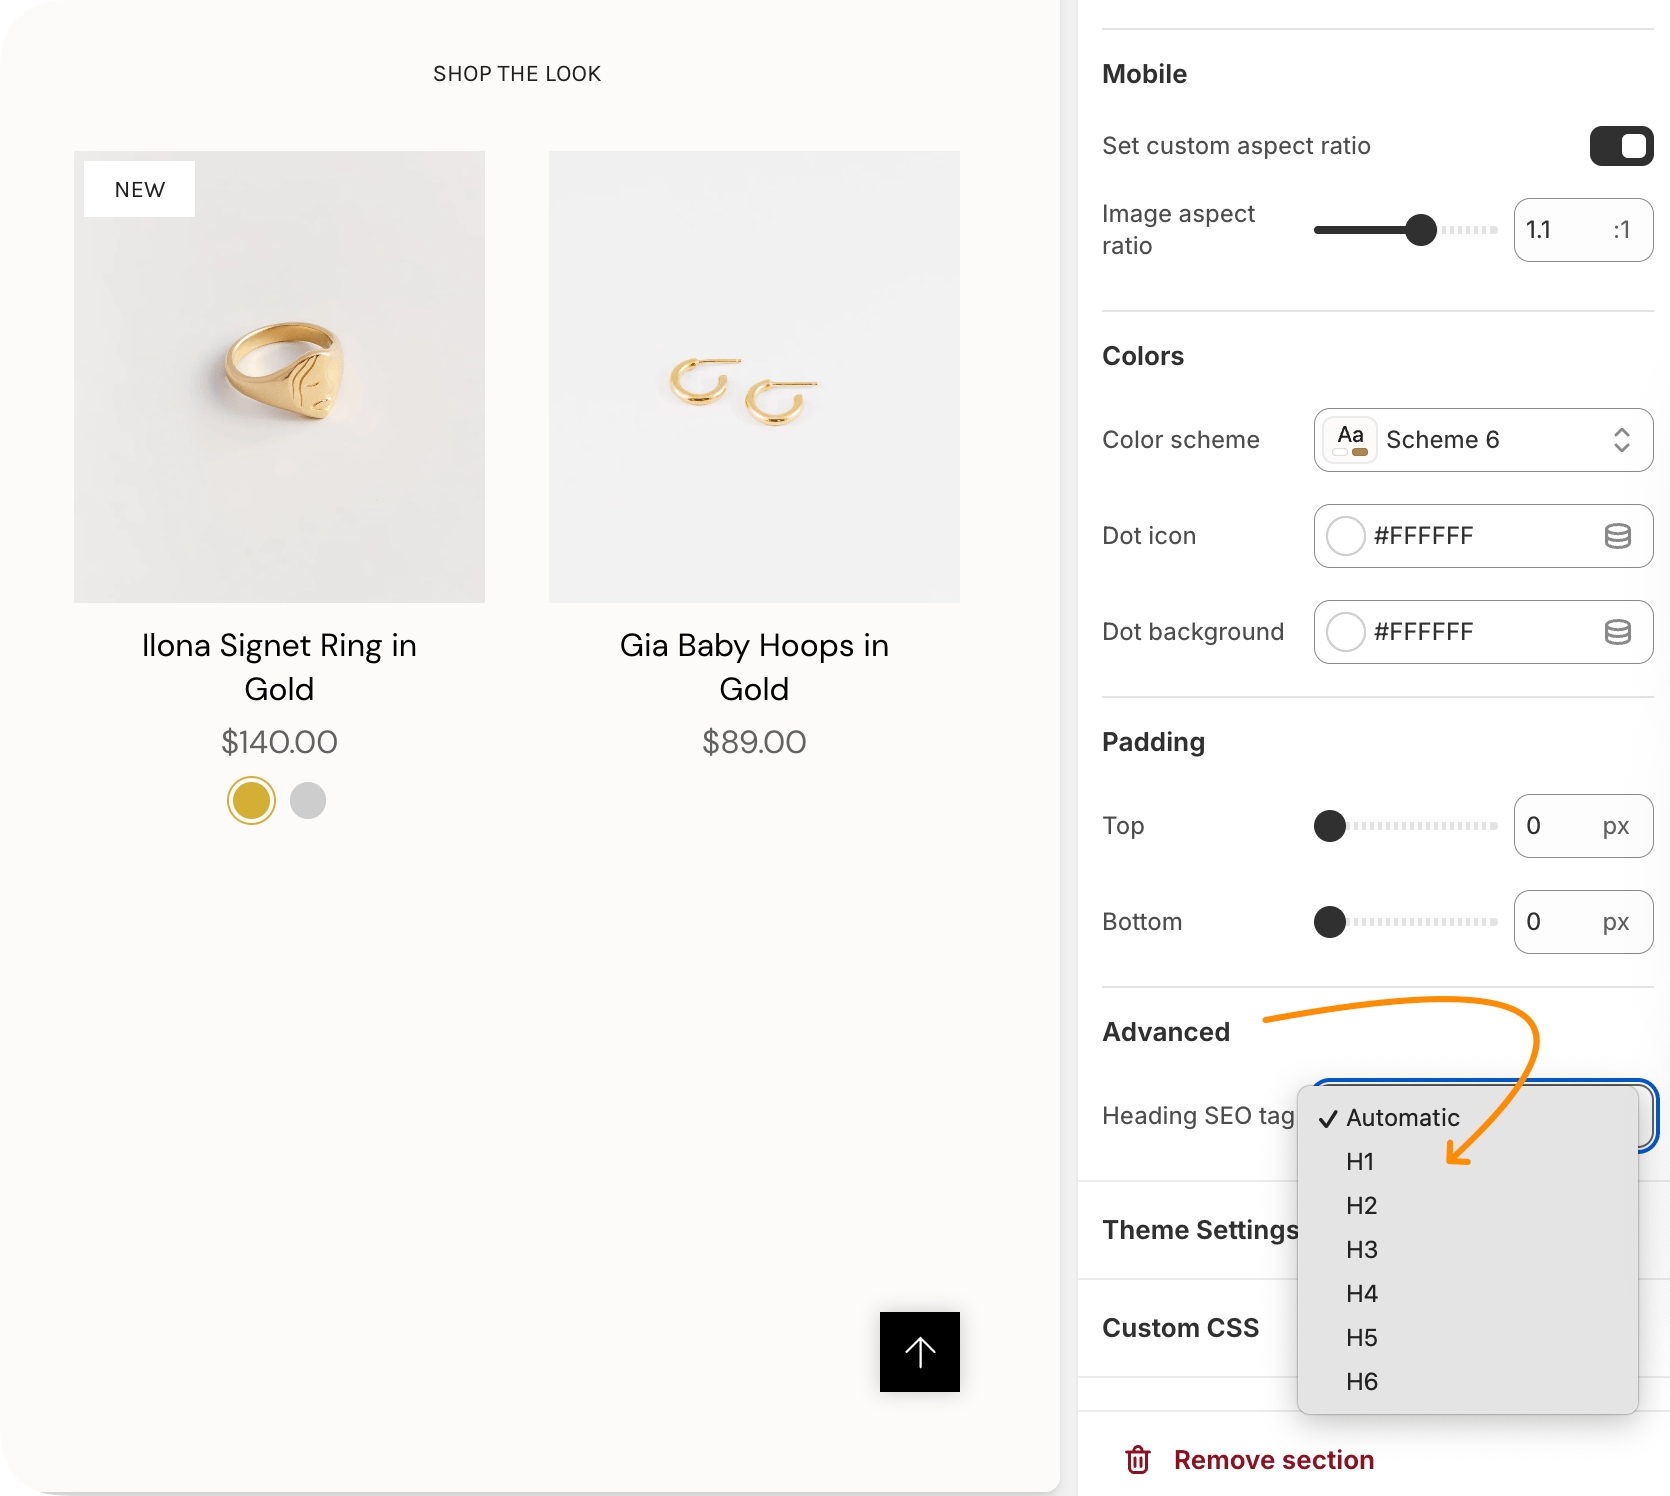Open dynamic source icon for Dot background
Viewport: 1670px width, 1496px height.
(x=1617, y=632)
